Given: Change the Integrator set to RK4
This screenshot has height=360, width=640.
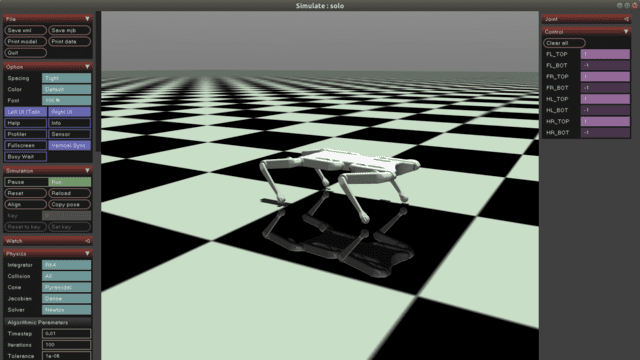Looking at the screenshot, I should pyautogui.click(x=66, y=265).
